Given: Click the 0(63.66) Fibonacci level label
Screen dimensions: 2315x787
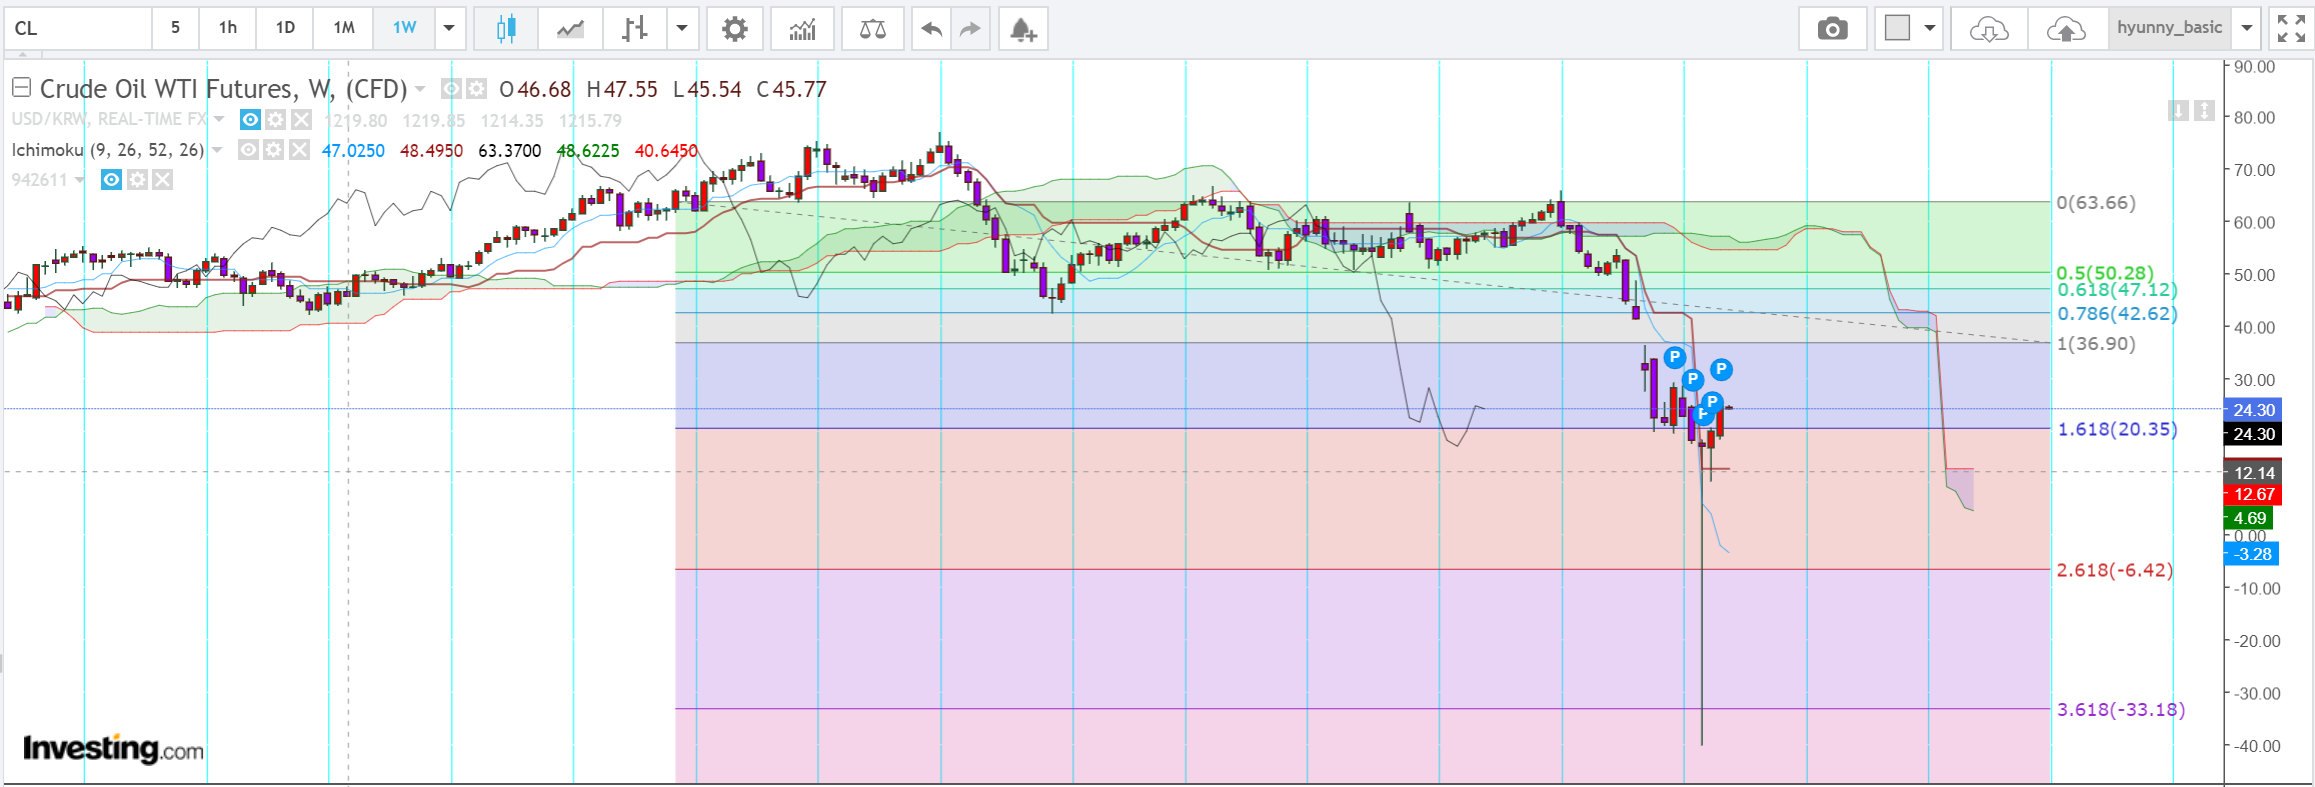Looking at the screenshot, I should pyautogui.click(x=2096, y=203).
